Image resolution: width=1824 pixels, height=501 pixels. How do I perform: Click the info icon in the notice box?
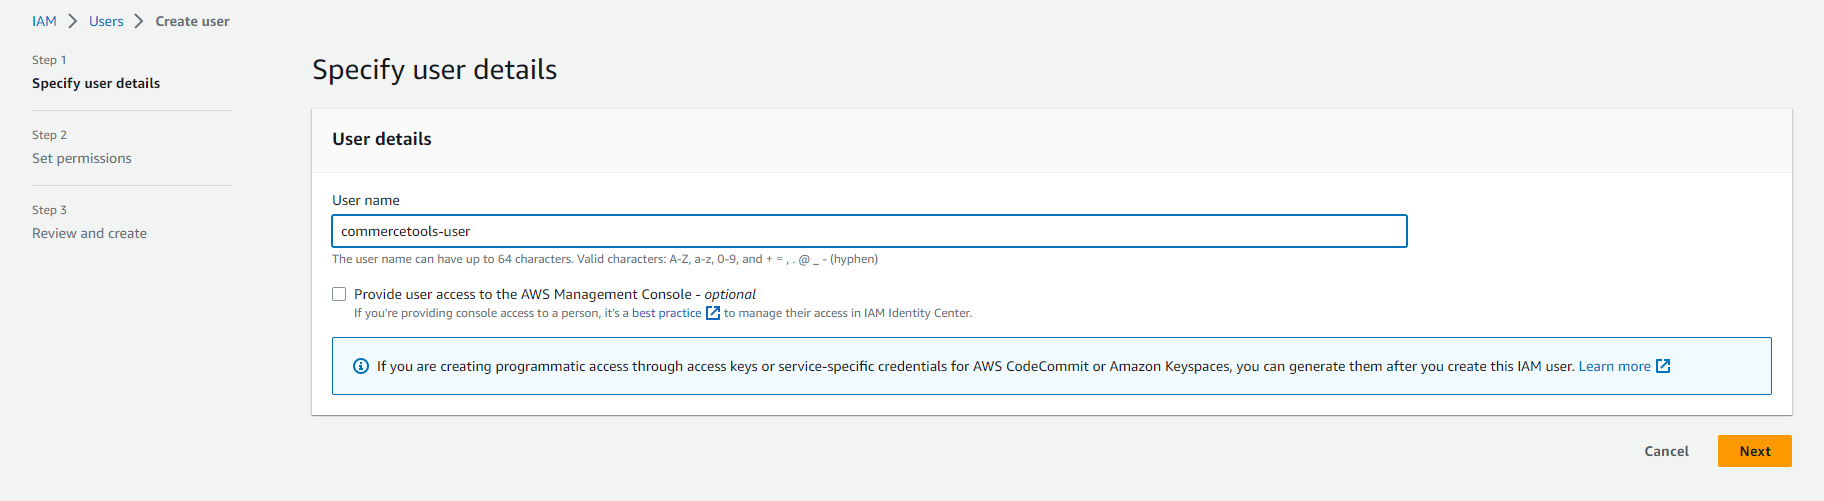[361, 366]
